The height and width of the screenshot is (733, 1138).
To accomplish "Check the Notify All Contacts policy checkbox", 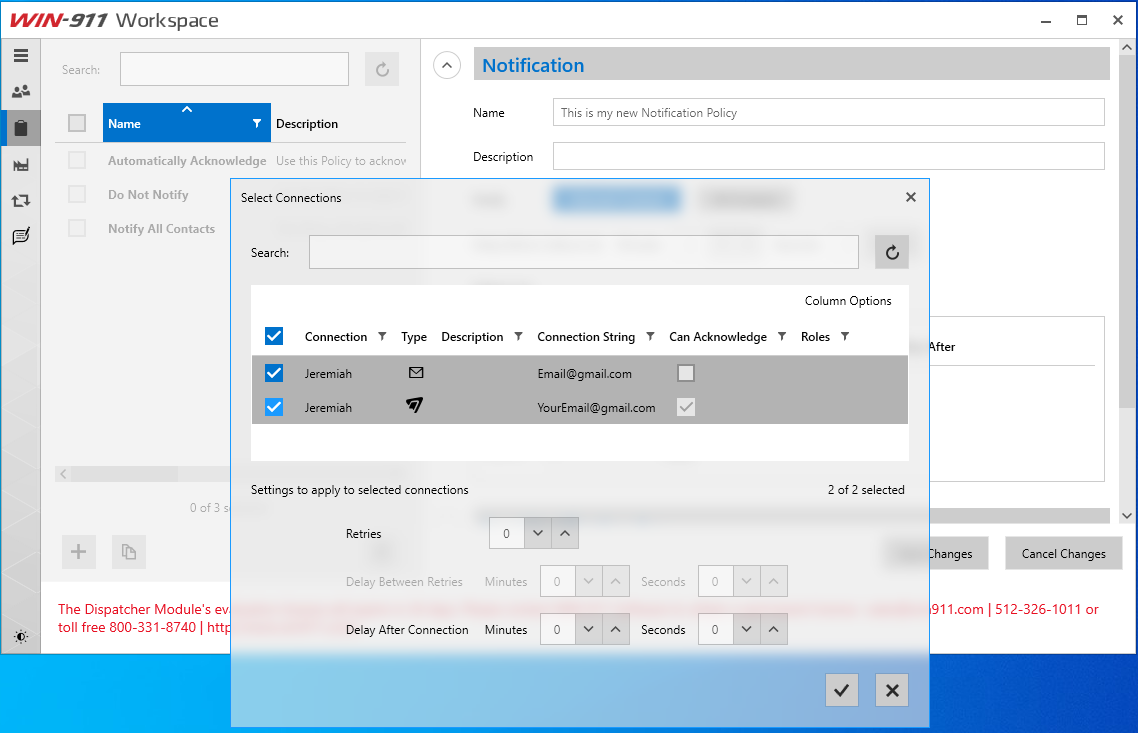I will click(77, 228).
